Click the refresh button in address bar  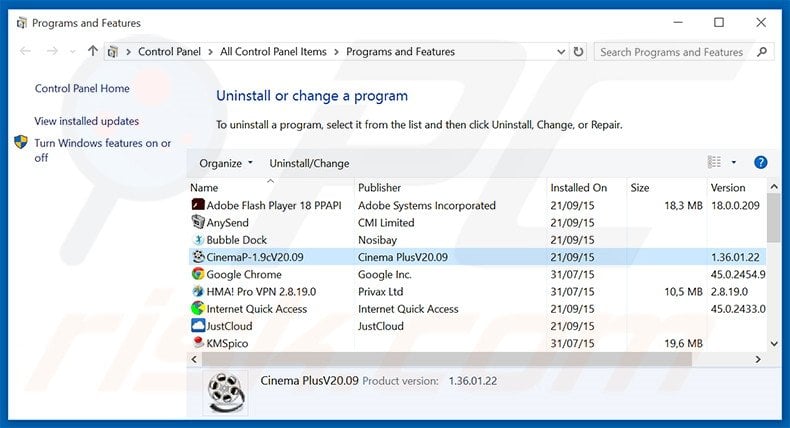click(578, 51)
